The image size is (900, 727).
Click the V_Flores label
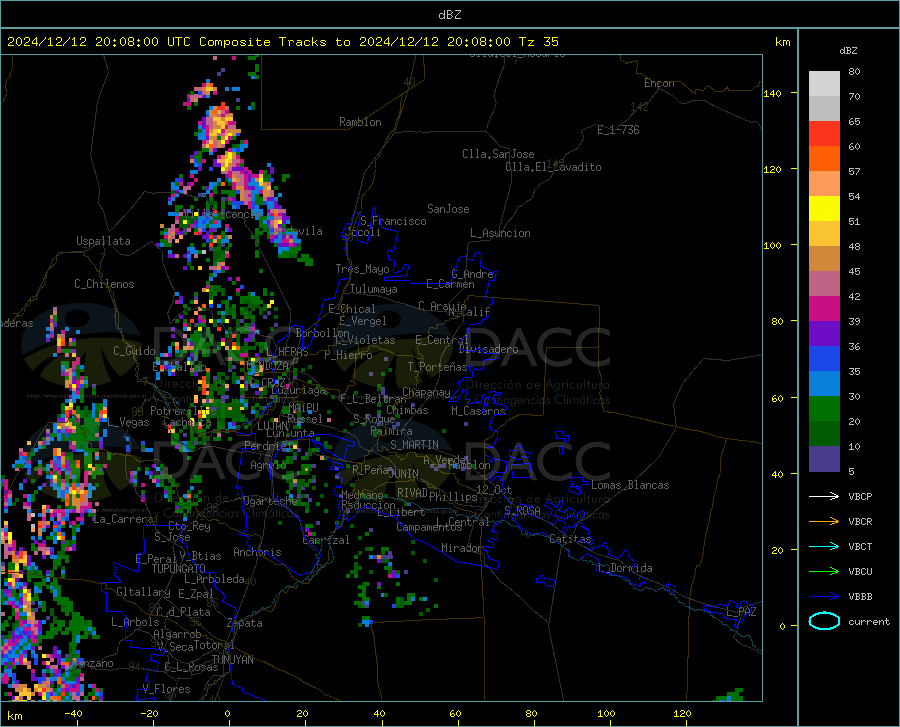166,689
